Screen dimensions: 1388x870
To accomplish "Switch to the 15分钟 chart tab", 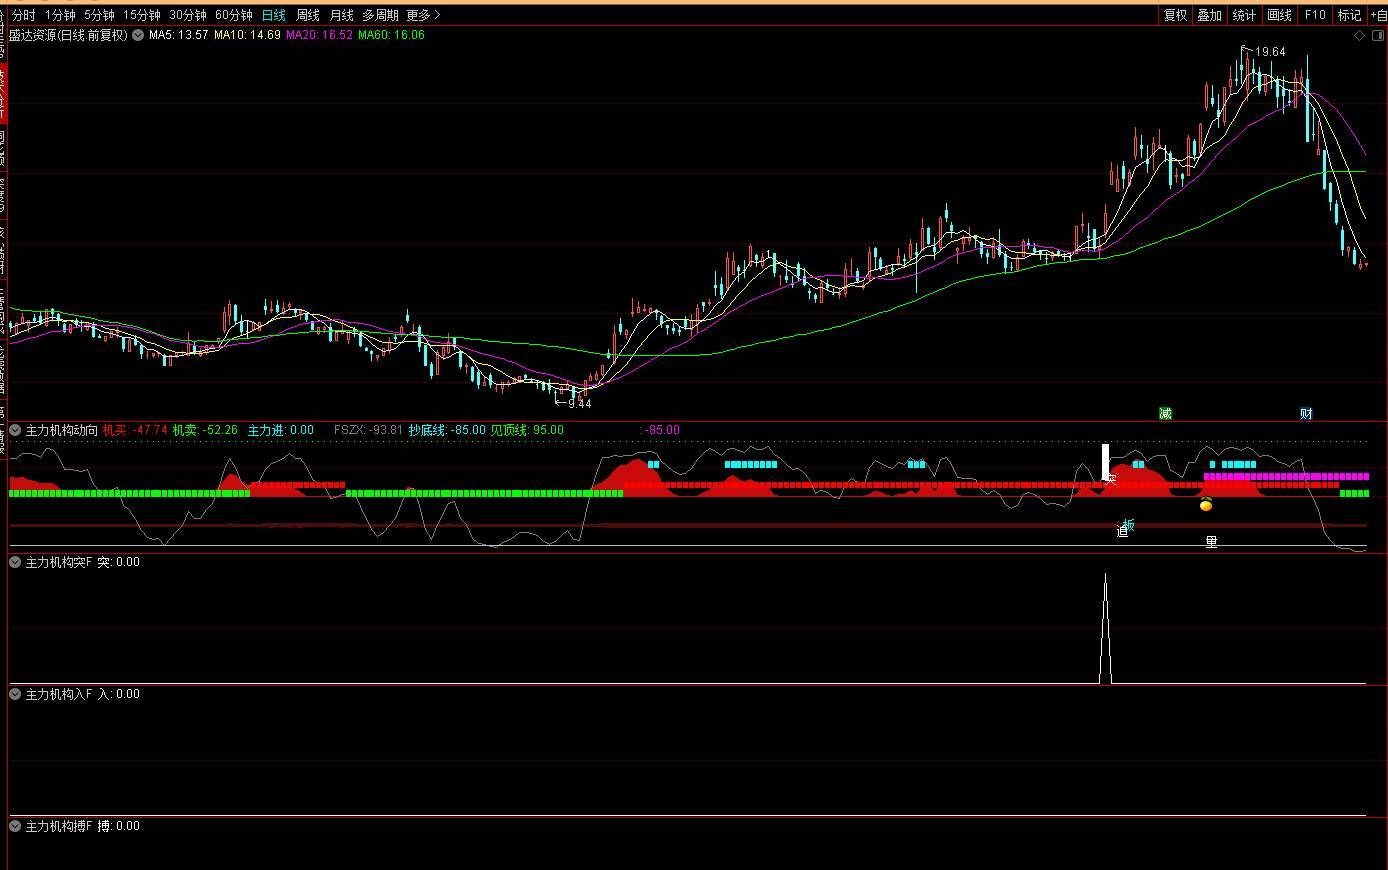I will pos(141,15).
